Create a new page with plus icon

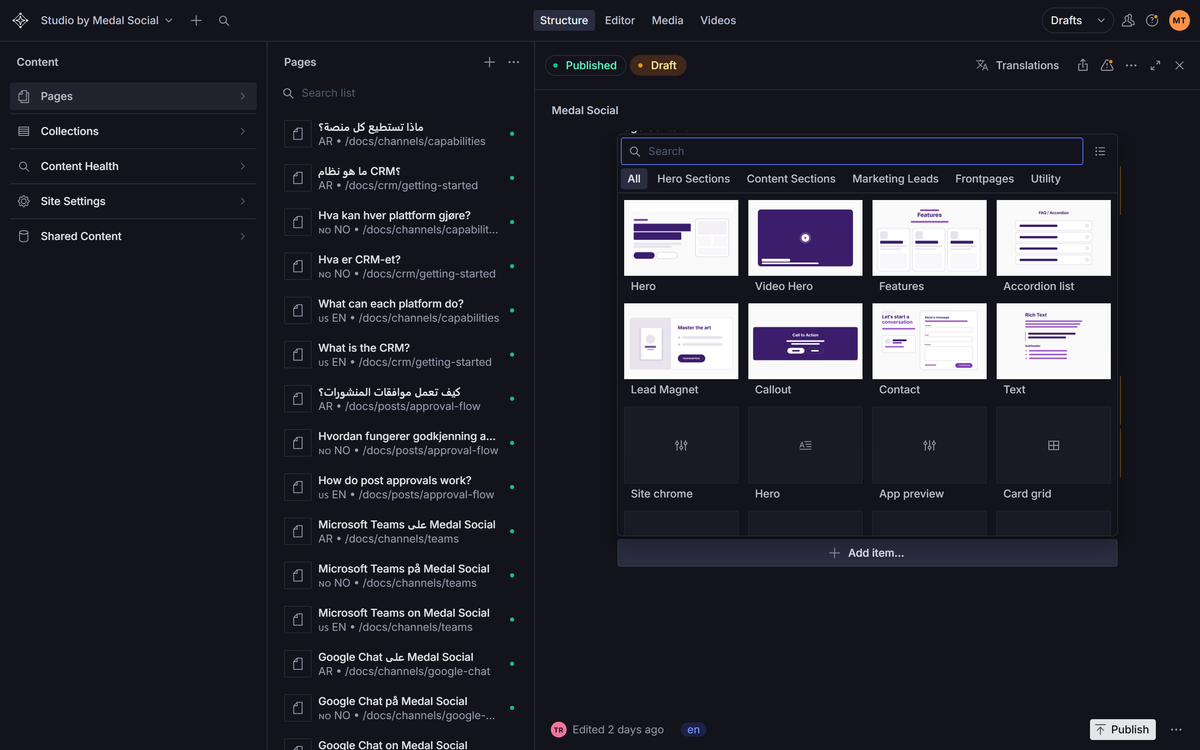click(489, 62)
